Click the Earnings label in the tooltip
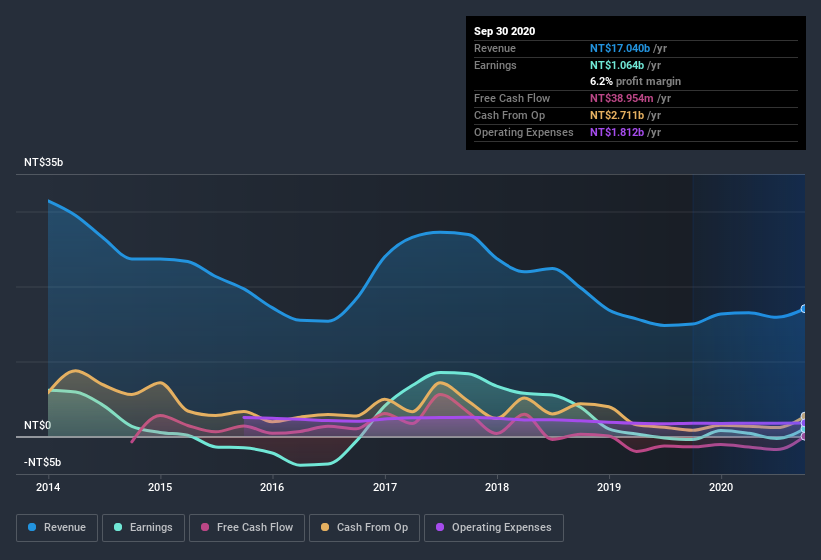Viewport: 821px width, 560px height. [x=495, y=65]
